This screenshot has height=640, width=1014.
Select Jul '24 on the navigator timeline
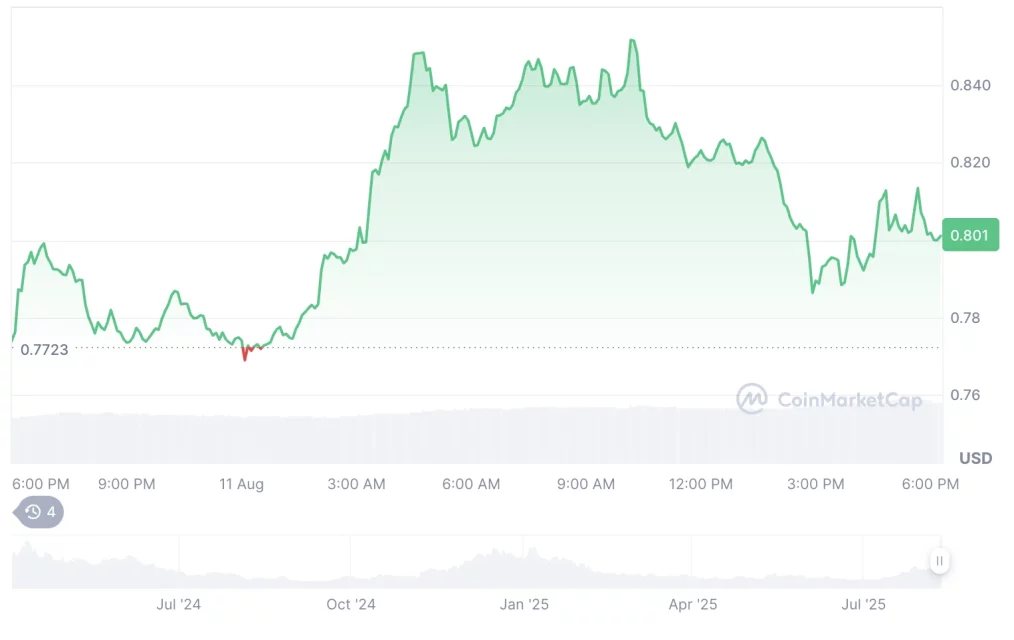[x=179, y=605]
